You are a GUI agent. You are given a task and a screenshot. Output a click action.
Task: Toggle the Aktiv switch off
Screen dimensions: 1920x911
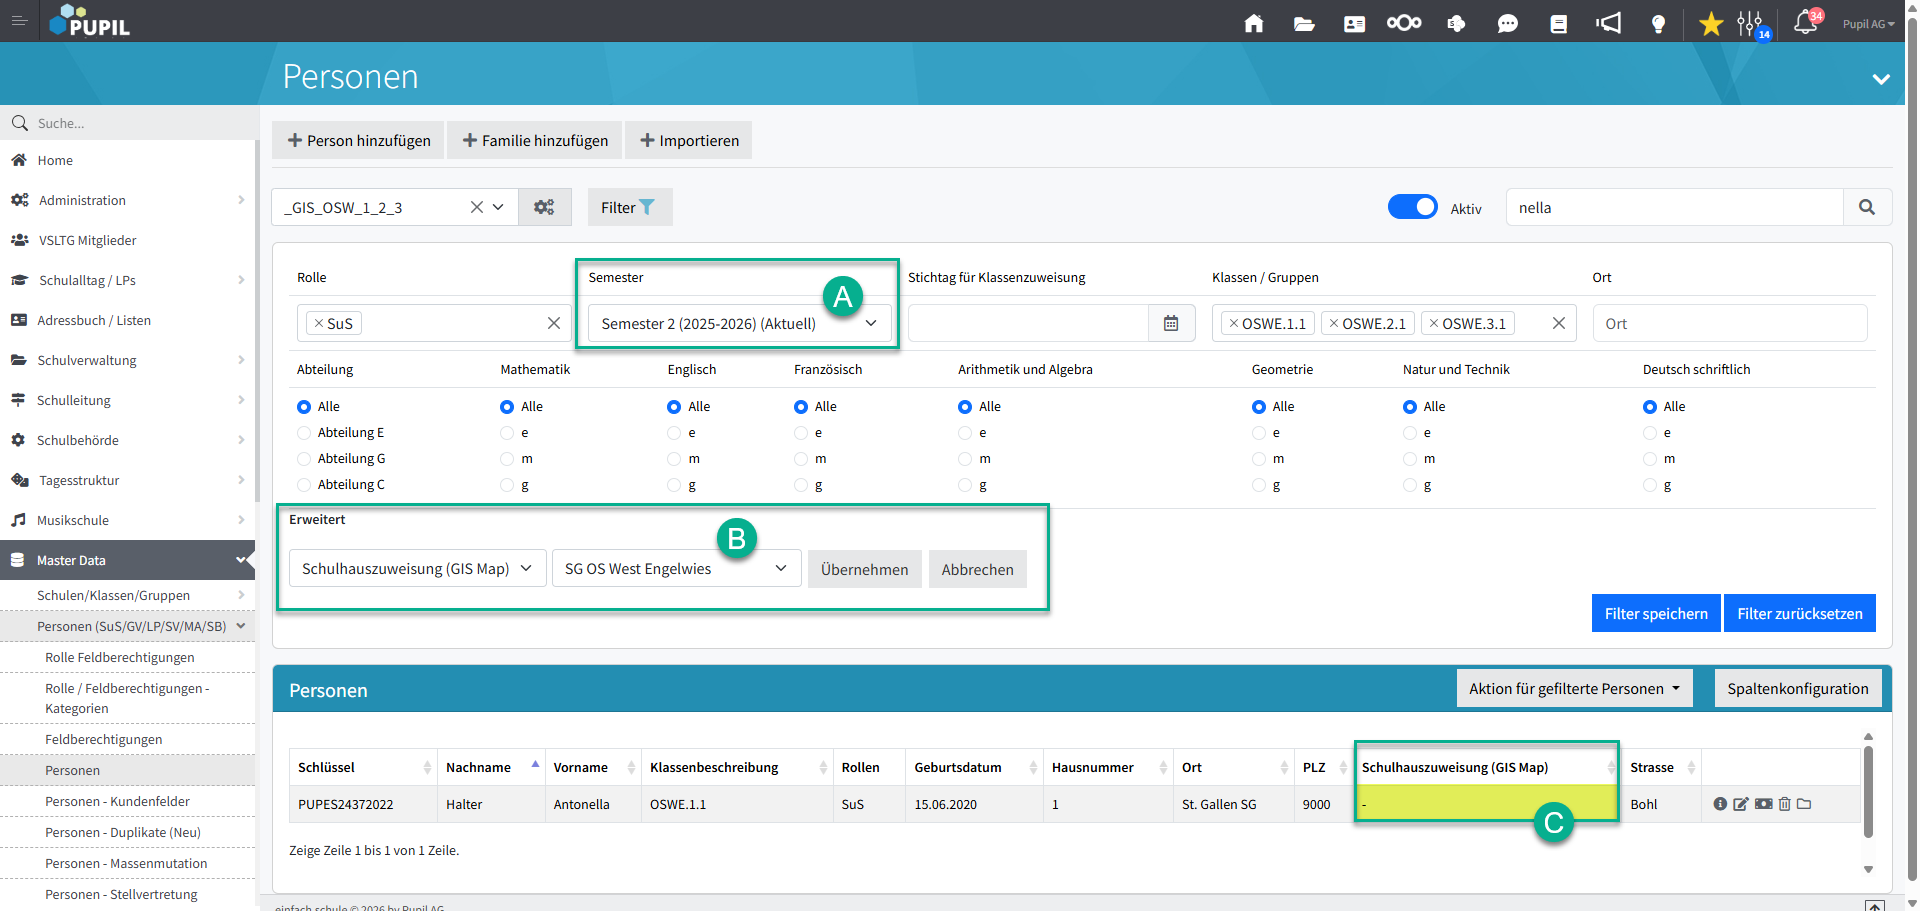[1412, 207]
